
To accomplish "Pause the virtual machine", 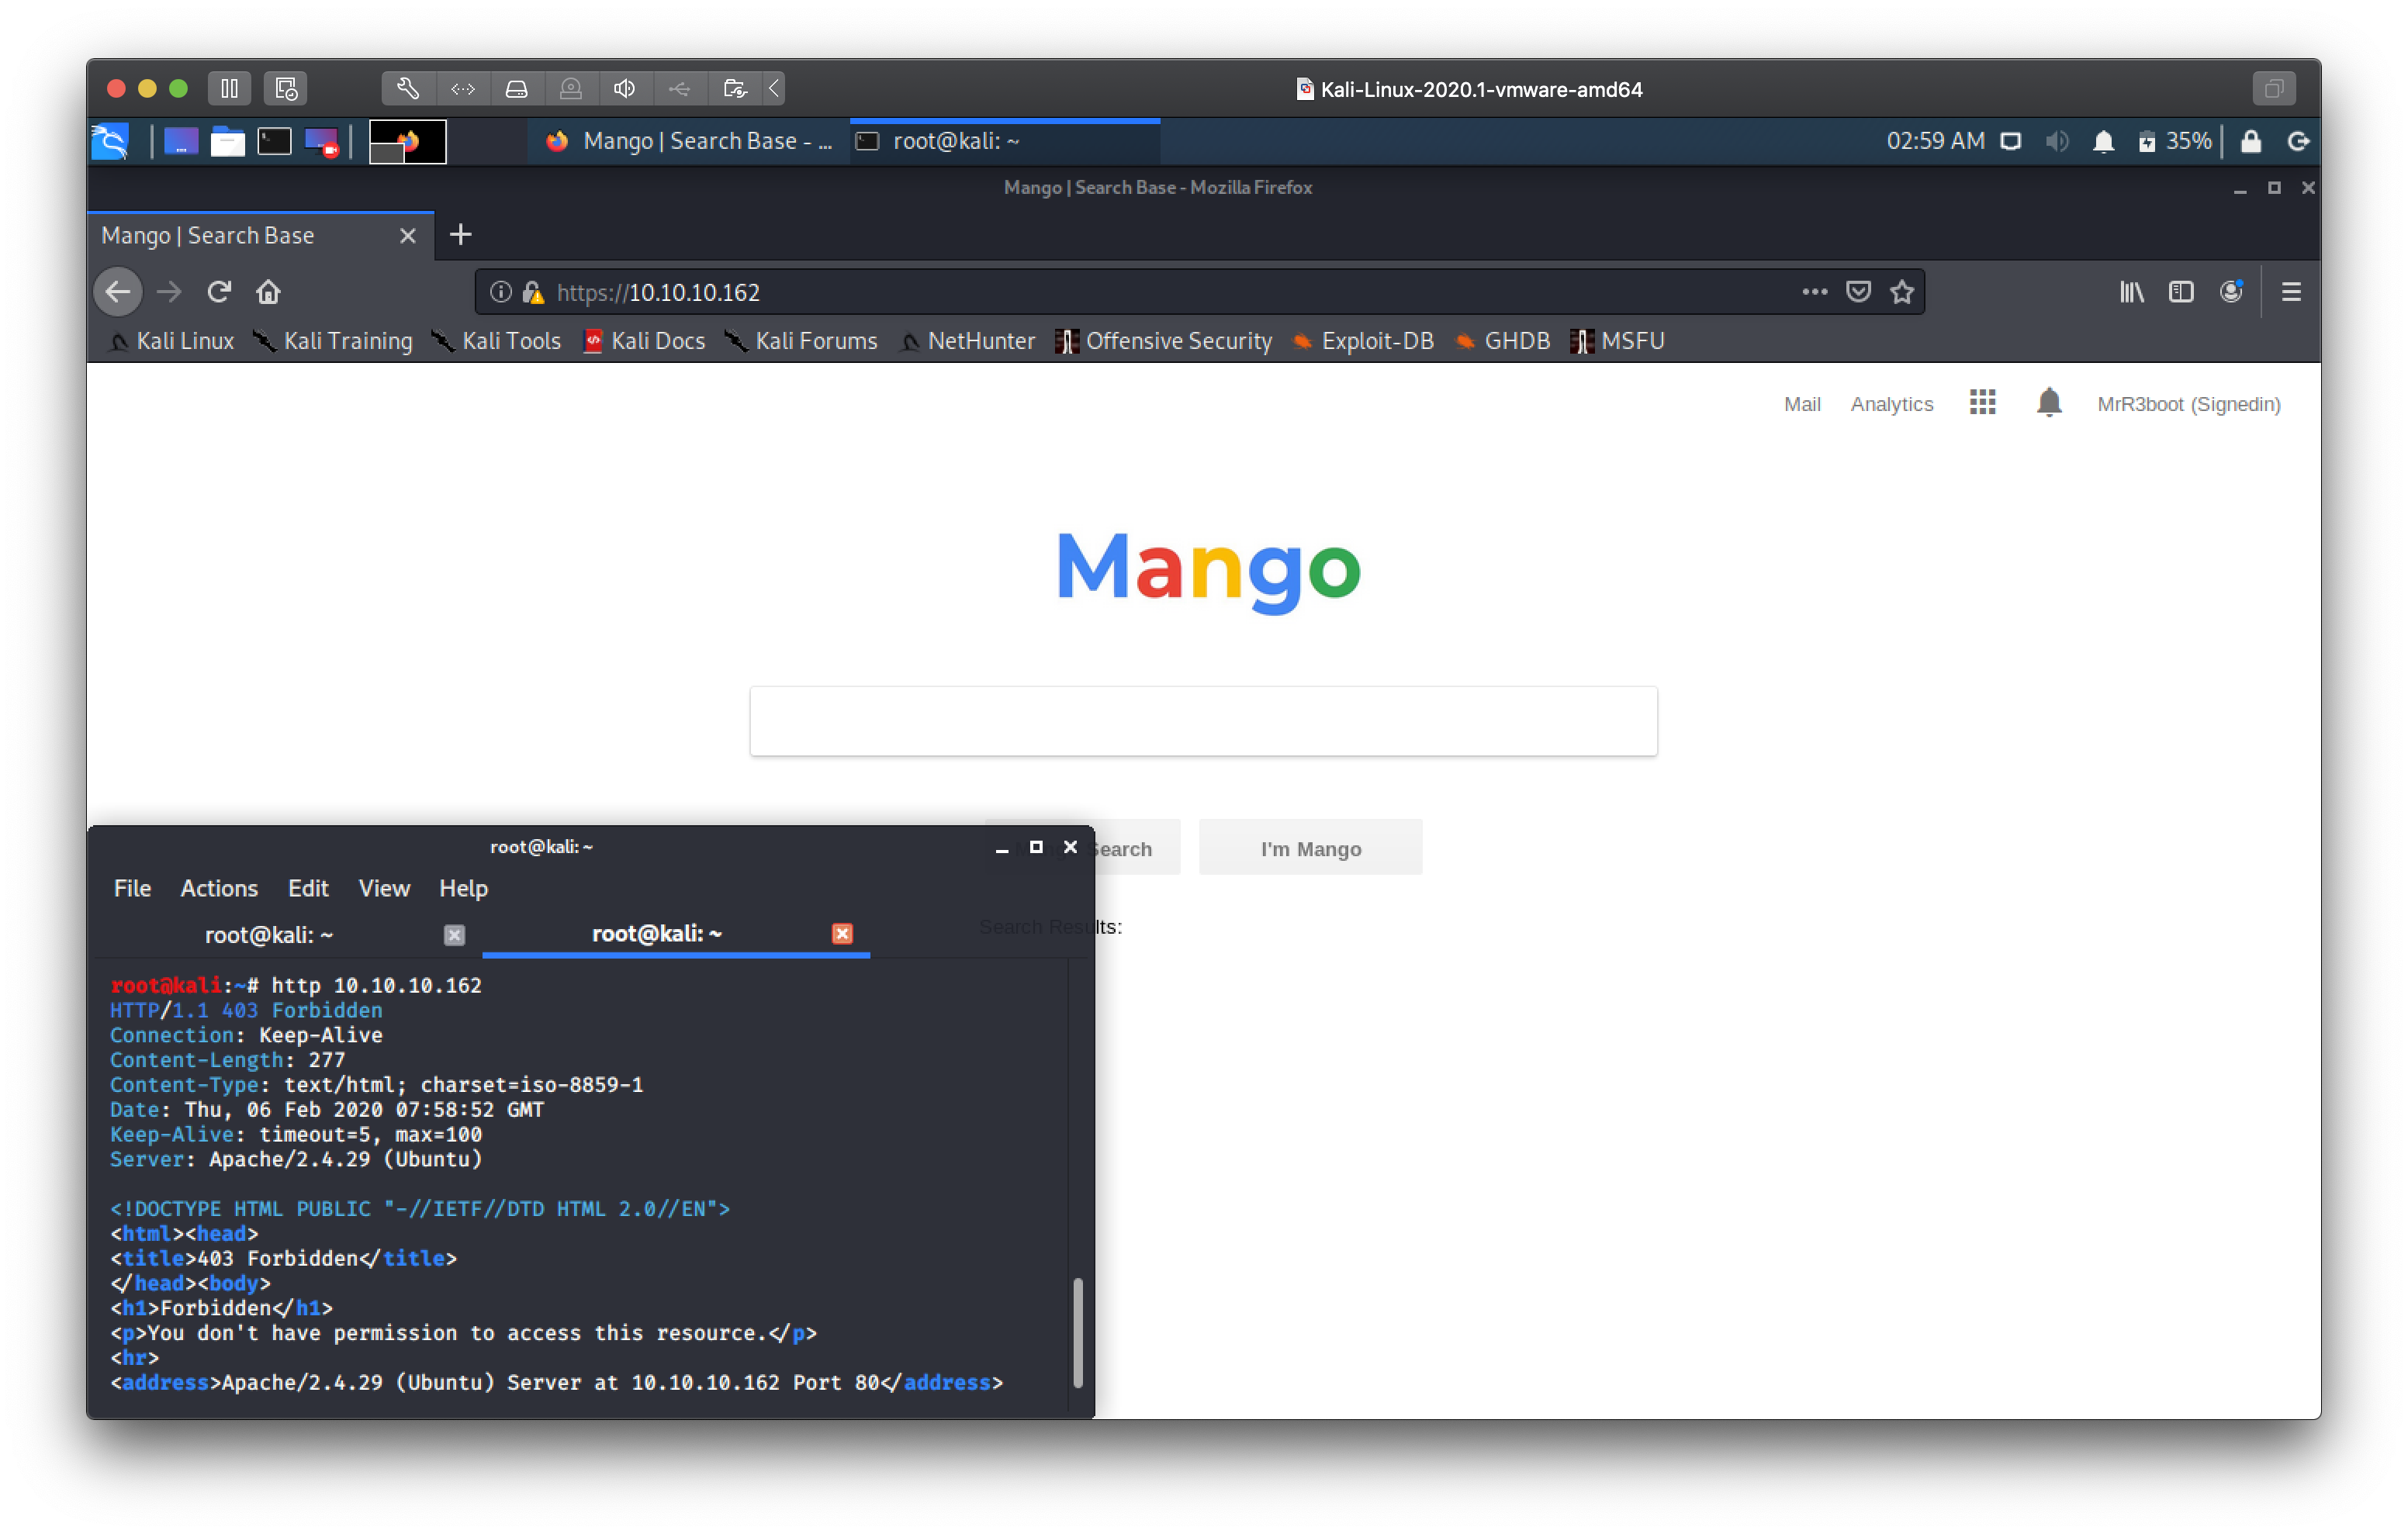I will (x=229, y=89).
